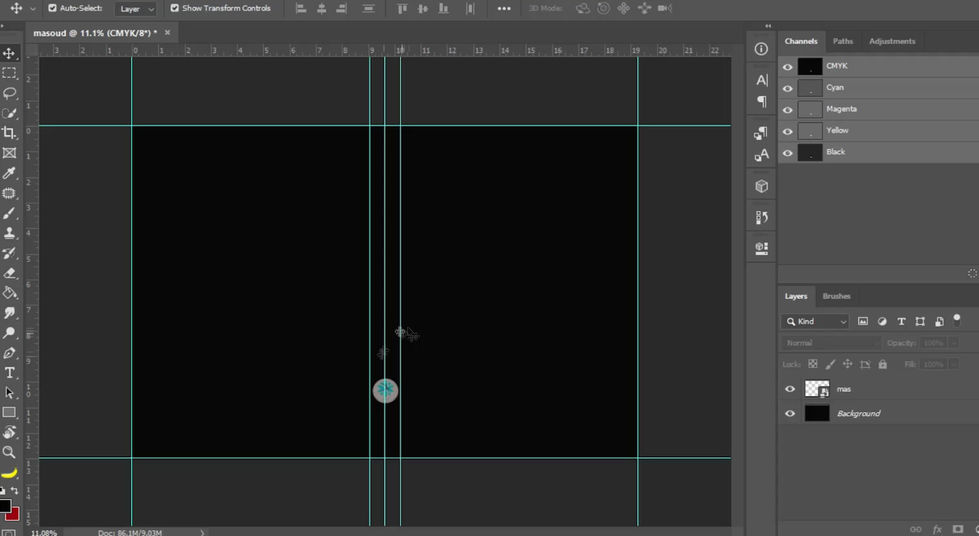979x536 pixels.
Task: Collapse the panel dock double arrows
Action: (768, 26)
